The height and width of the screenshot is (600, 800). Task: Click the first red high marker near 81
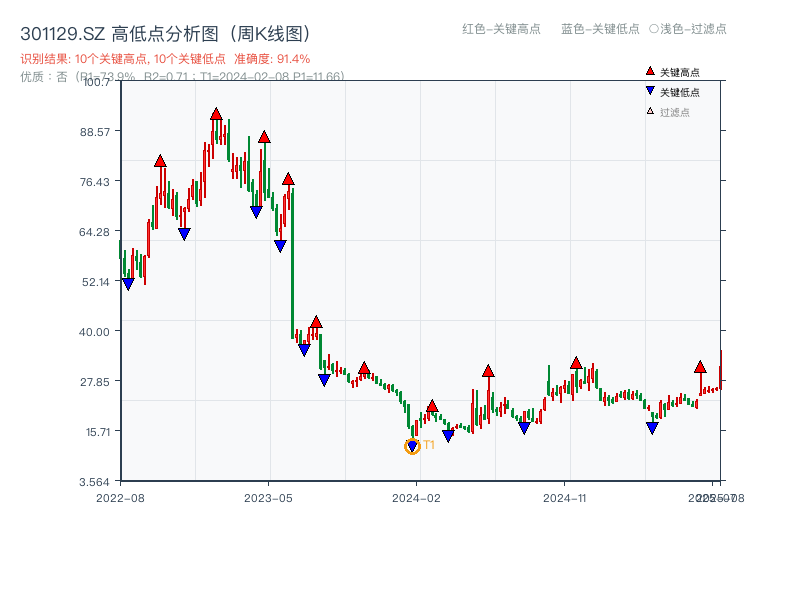tap(160, 161)
